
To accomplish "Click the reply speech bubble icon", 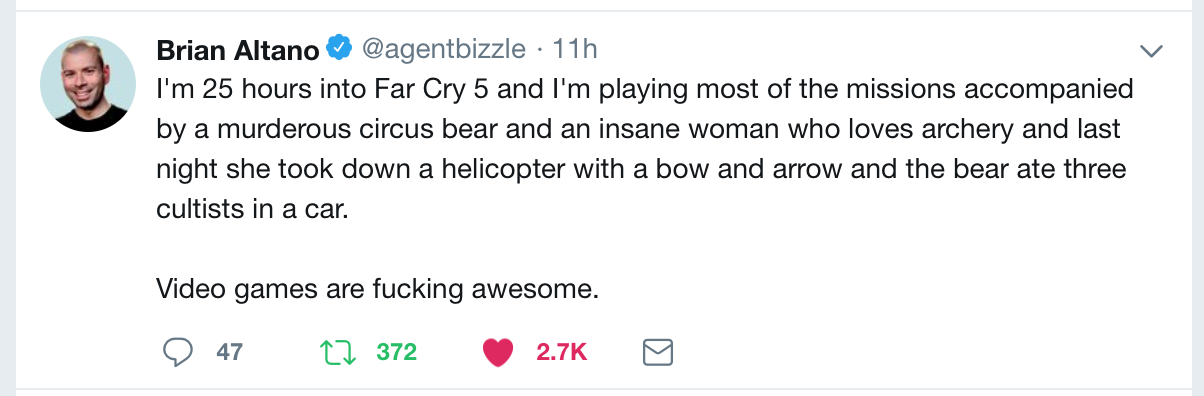I will (x=177, y=352).
